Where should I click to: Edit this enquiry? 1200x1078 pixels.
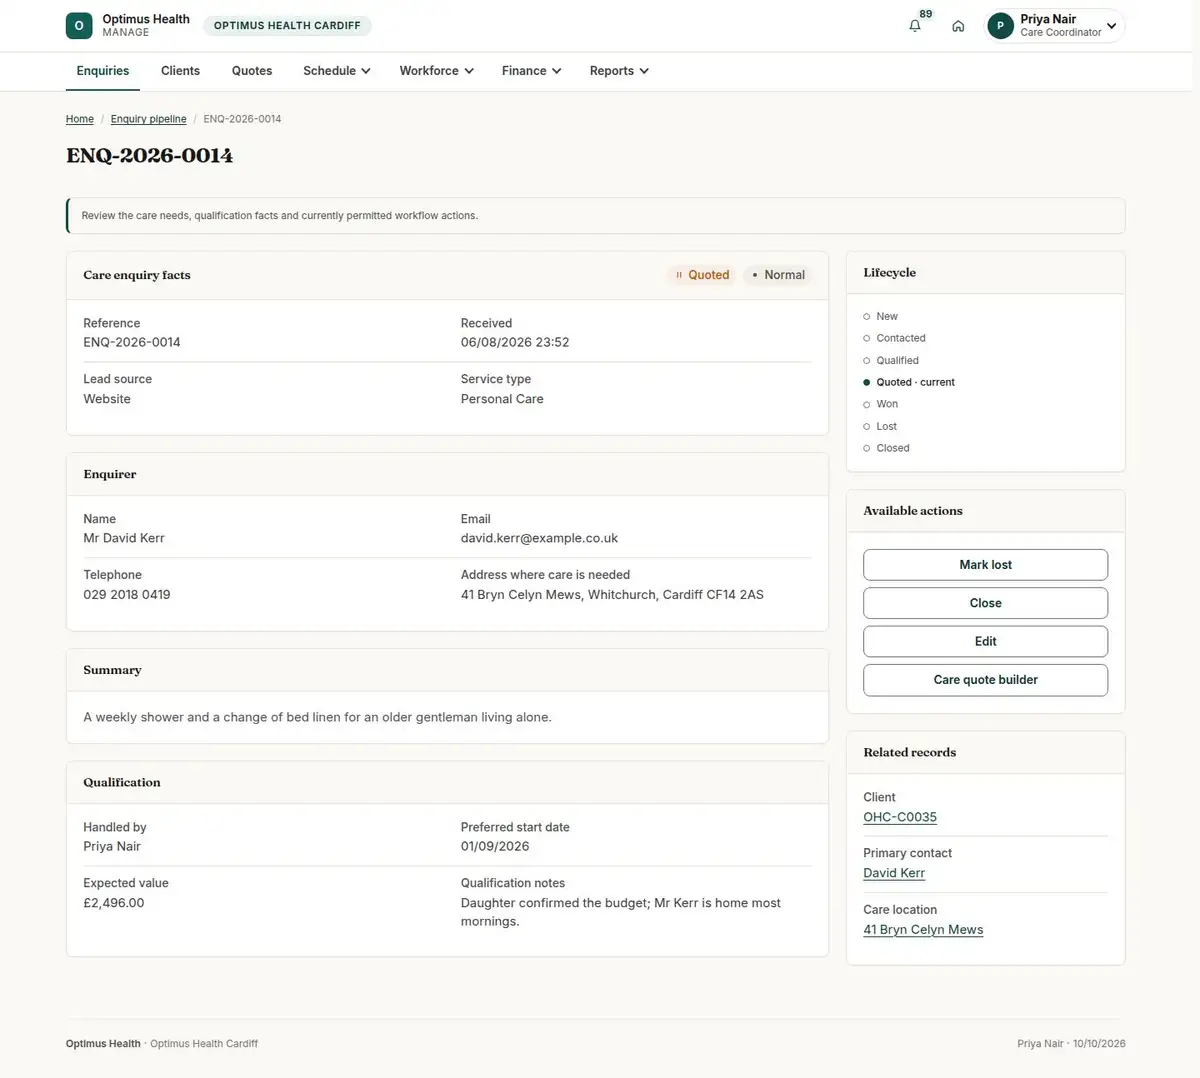[x=986, y=641]
